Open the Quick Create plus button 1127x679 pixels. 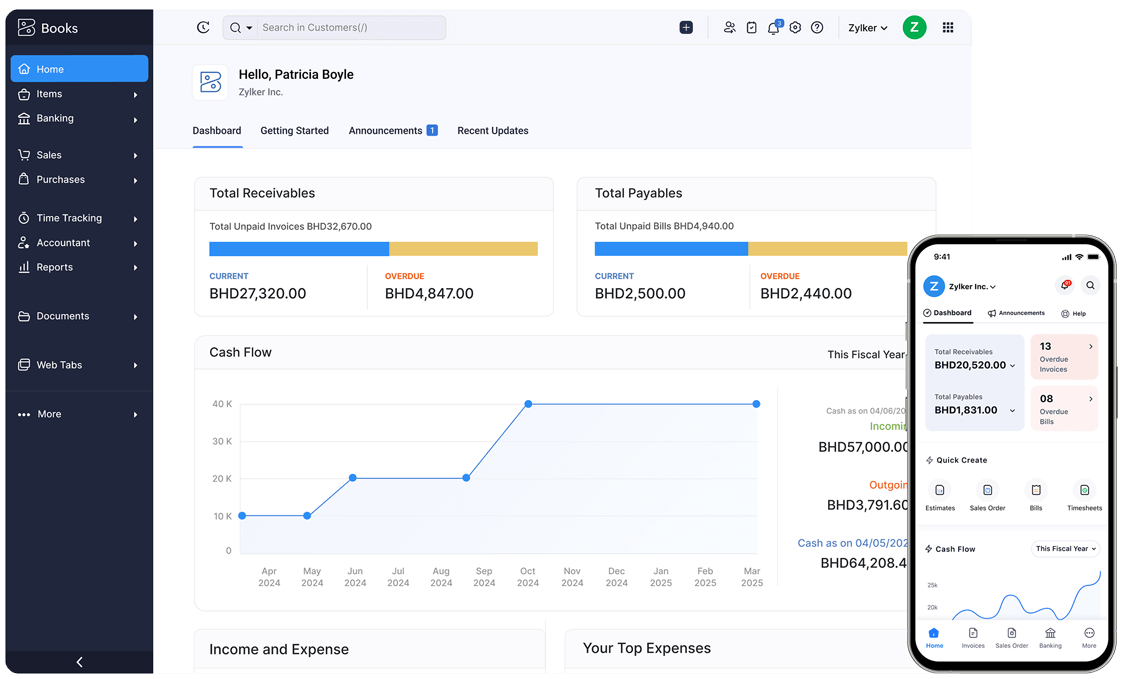[687, 27]
